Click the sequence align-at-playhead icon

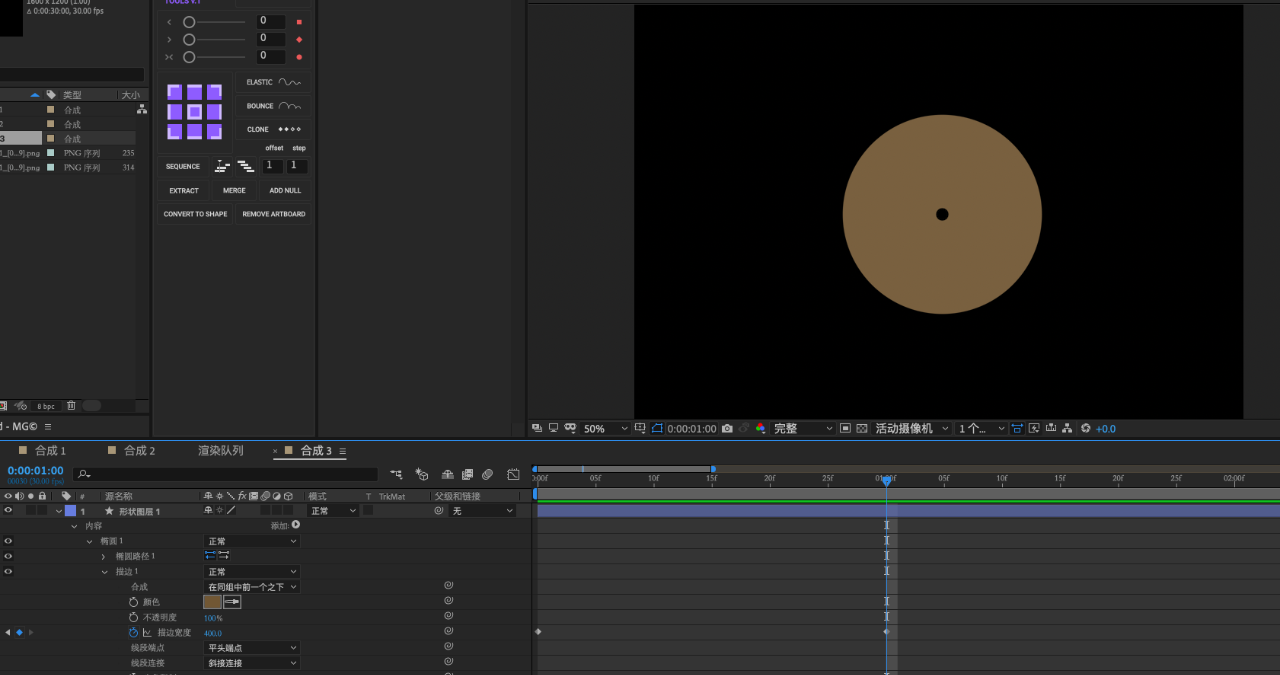click(222, 166)
